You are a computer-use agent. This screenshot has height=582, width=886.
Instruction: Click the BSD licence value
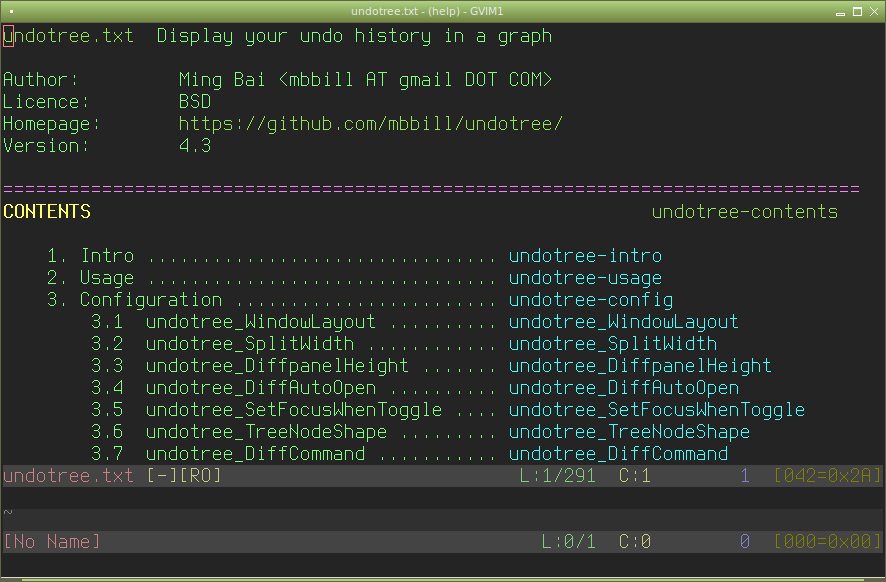195,101
